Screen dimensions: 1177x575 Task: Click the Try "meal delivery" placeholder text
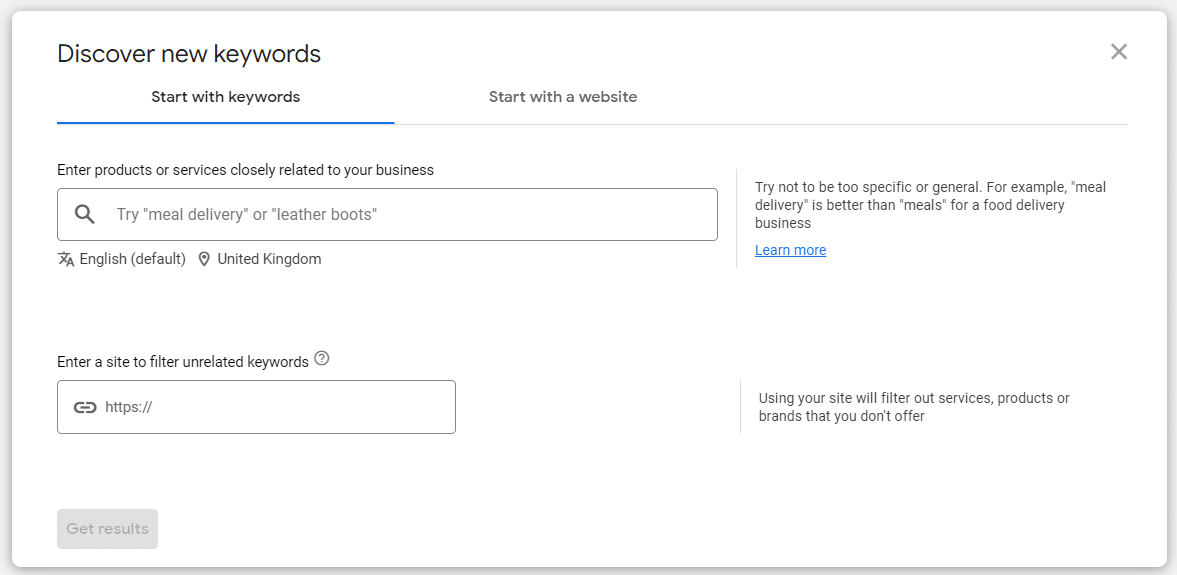[x=247, y=214]
